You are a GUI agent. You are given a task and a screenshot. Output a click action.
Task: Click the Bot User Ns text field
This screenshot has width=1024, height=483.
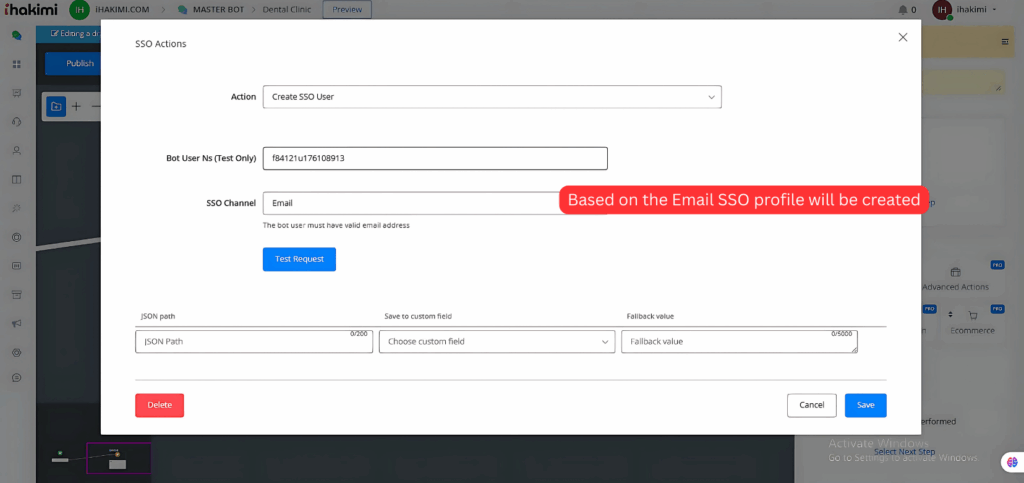pyautogui.click(x=434, y=158)
